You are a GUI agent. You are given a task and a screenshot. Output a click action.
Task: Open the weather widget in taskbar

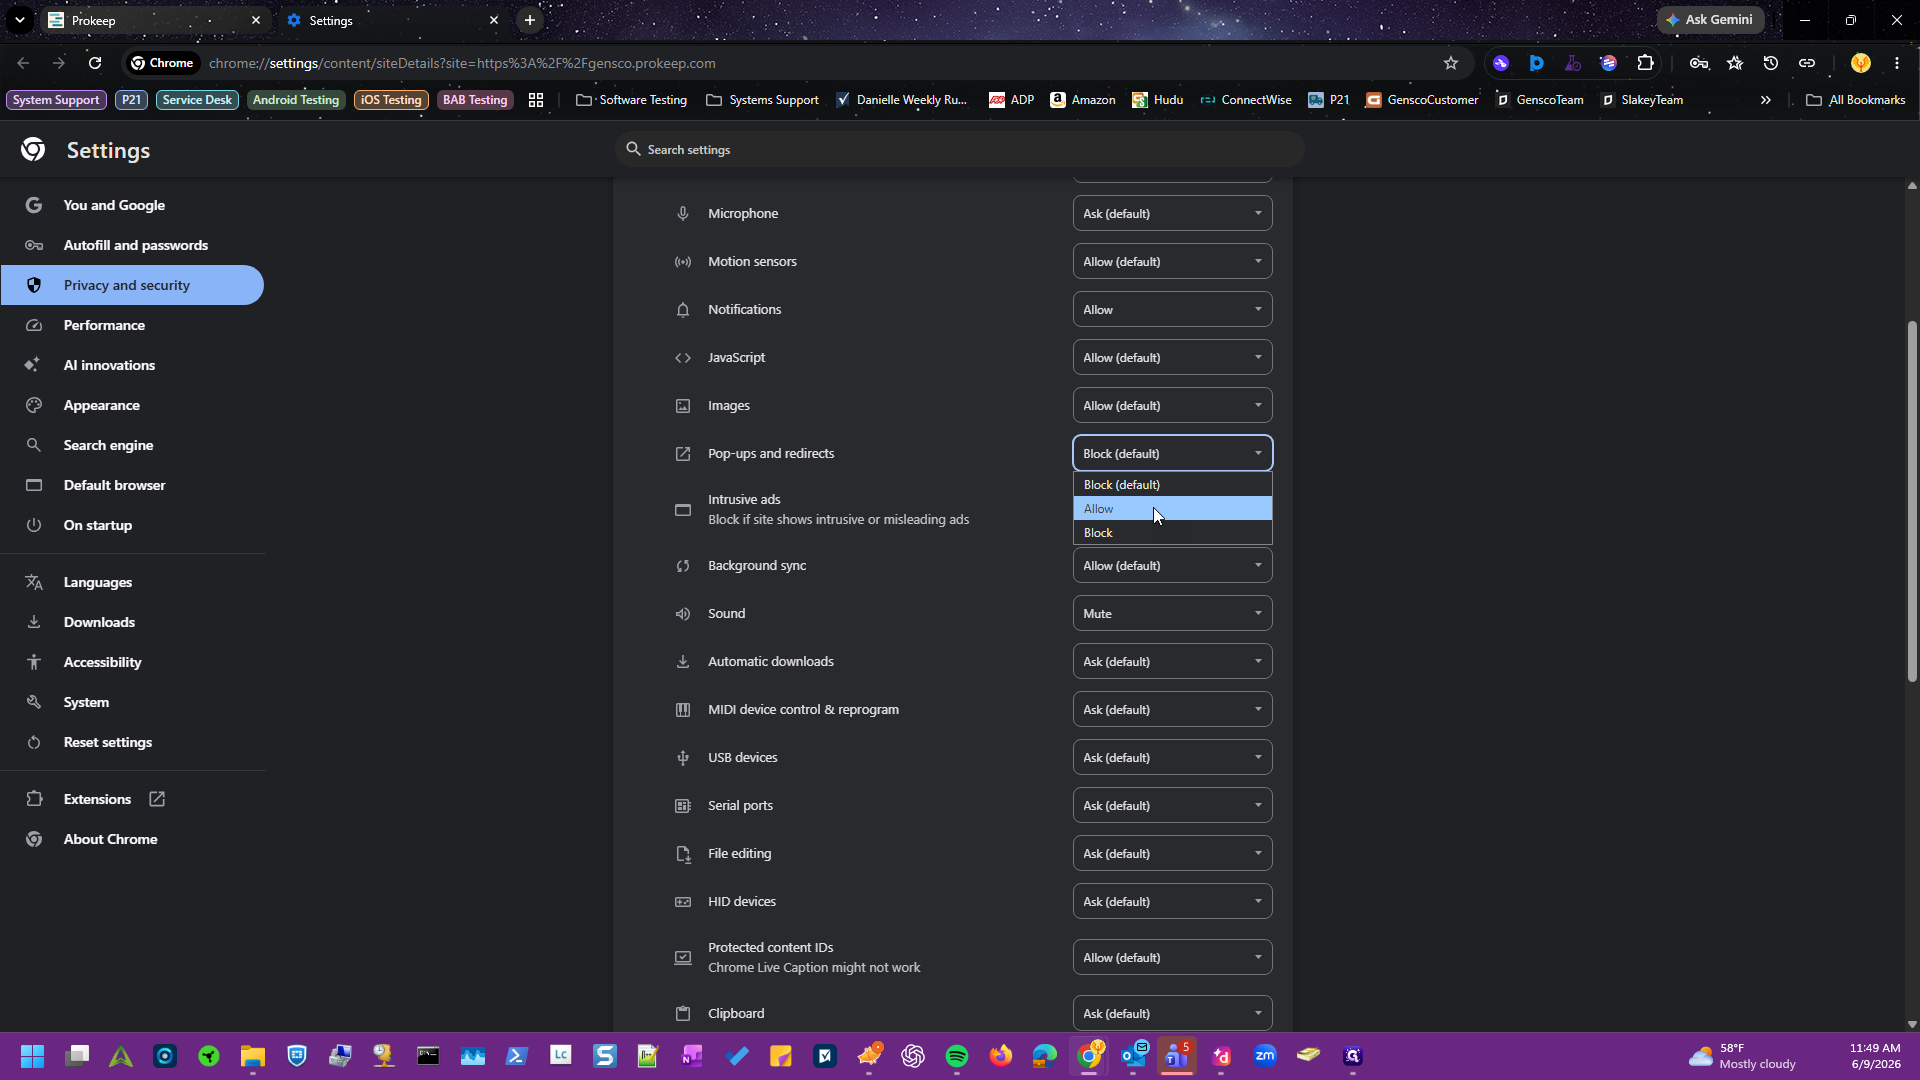tap(1742, 1056)
